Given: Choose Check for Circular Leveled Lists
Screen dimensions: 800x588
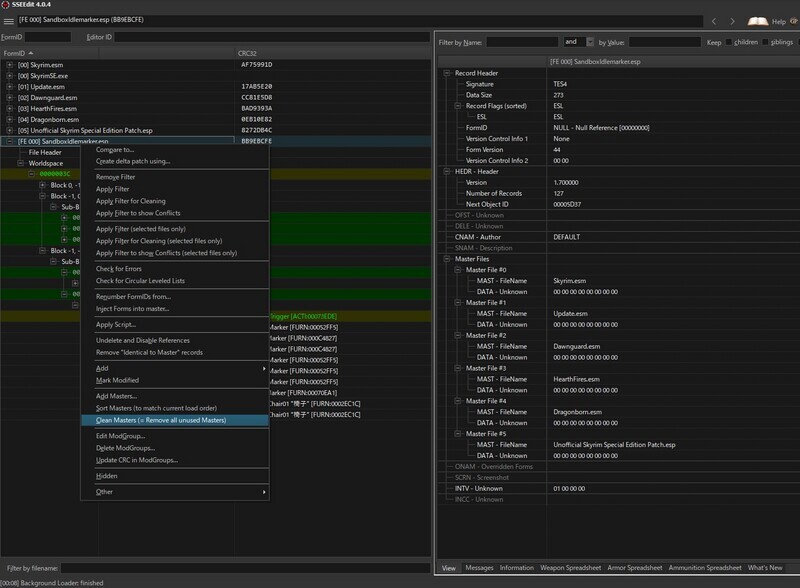Looking at the screenshot, I should click(x=174, y=281).
